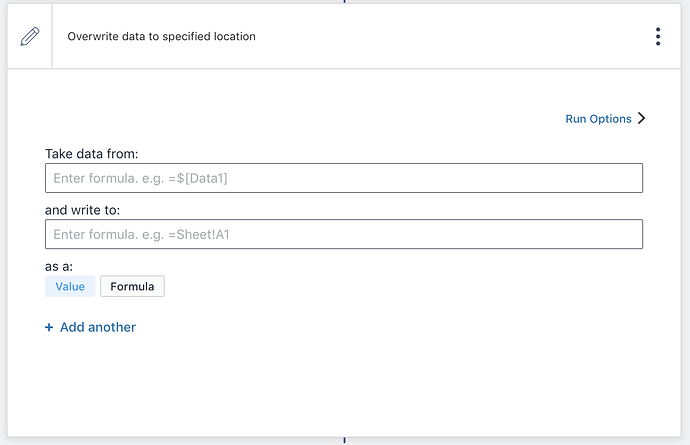Click the connector line above the card
690x445 pixels.
[x=344, y=1]
